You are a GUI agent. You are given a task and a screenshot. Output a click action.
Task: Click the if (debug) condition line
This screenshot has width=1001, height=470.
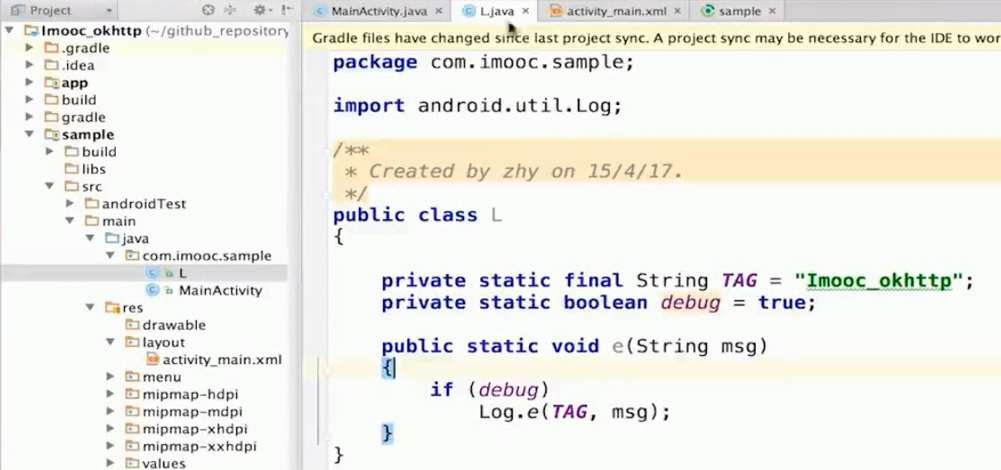(490, 389)
